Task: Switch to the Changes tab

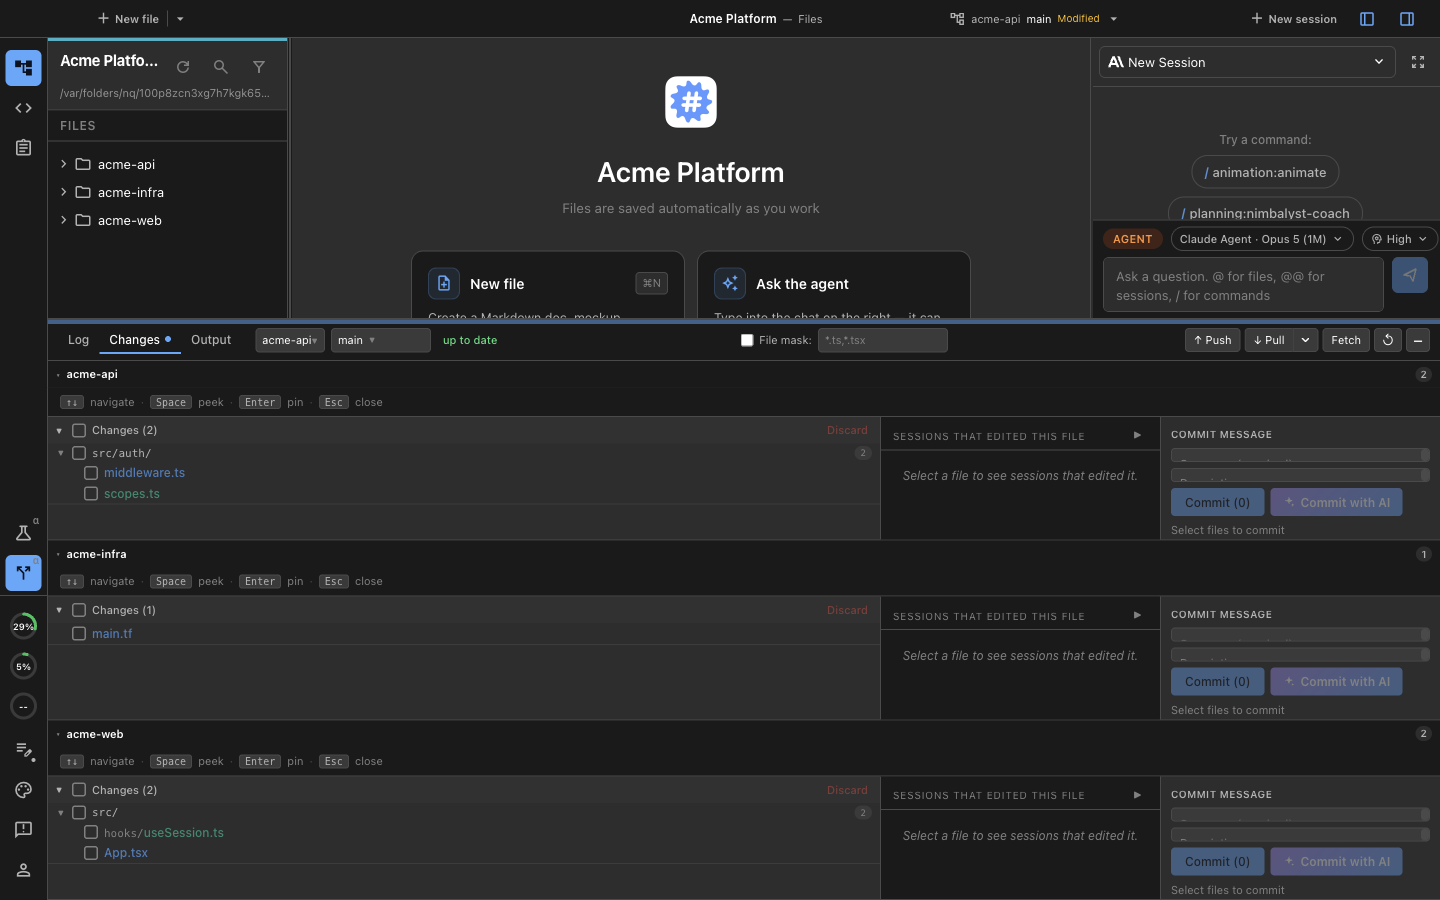Action: [140, 340]
